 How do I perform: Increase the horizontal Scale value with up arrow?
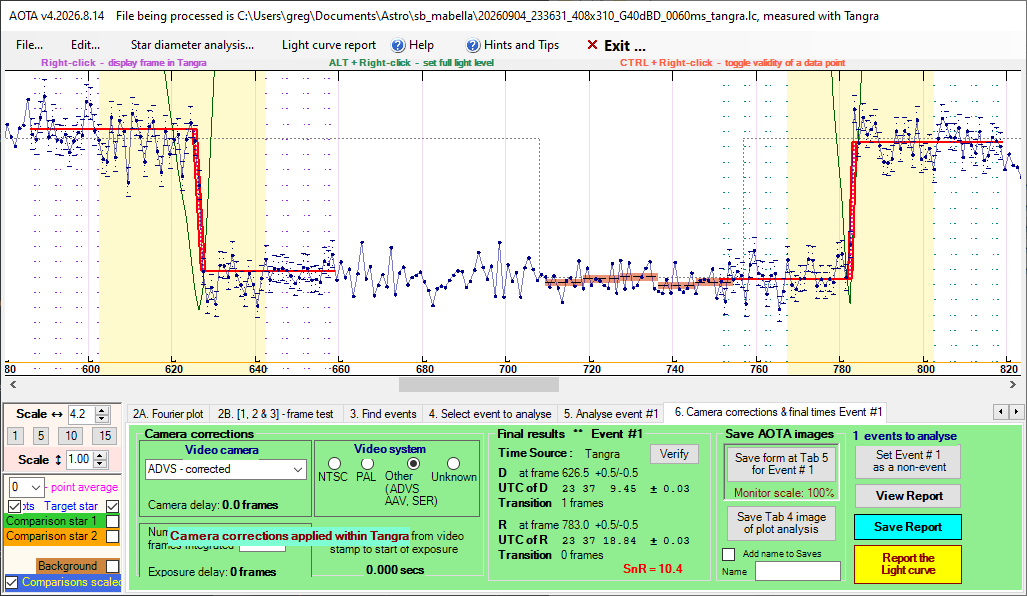(x=102, y=411)
